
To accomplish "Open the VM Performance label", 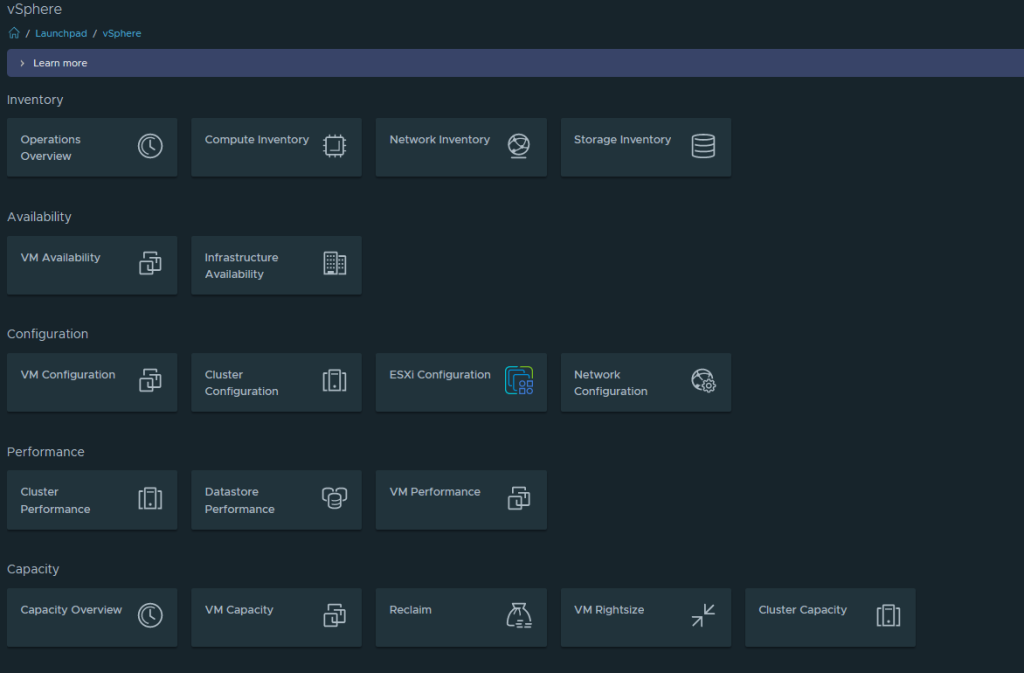I will 435,492.
